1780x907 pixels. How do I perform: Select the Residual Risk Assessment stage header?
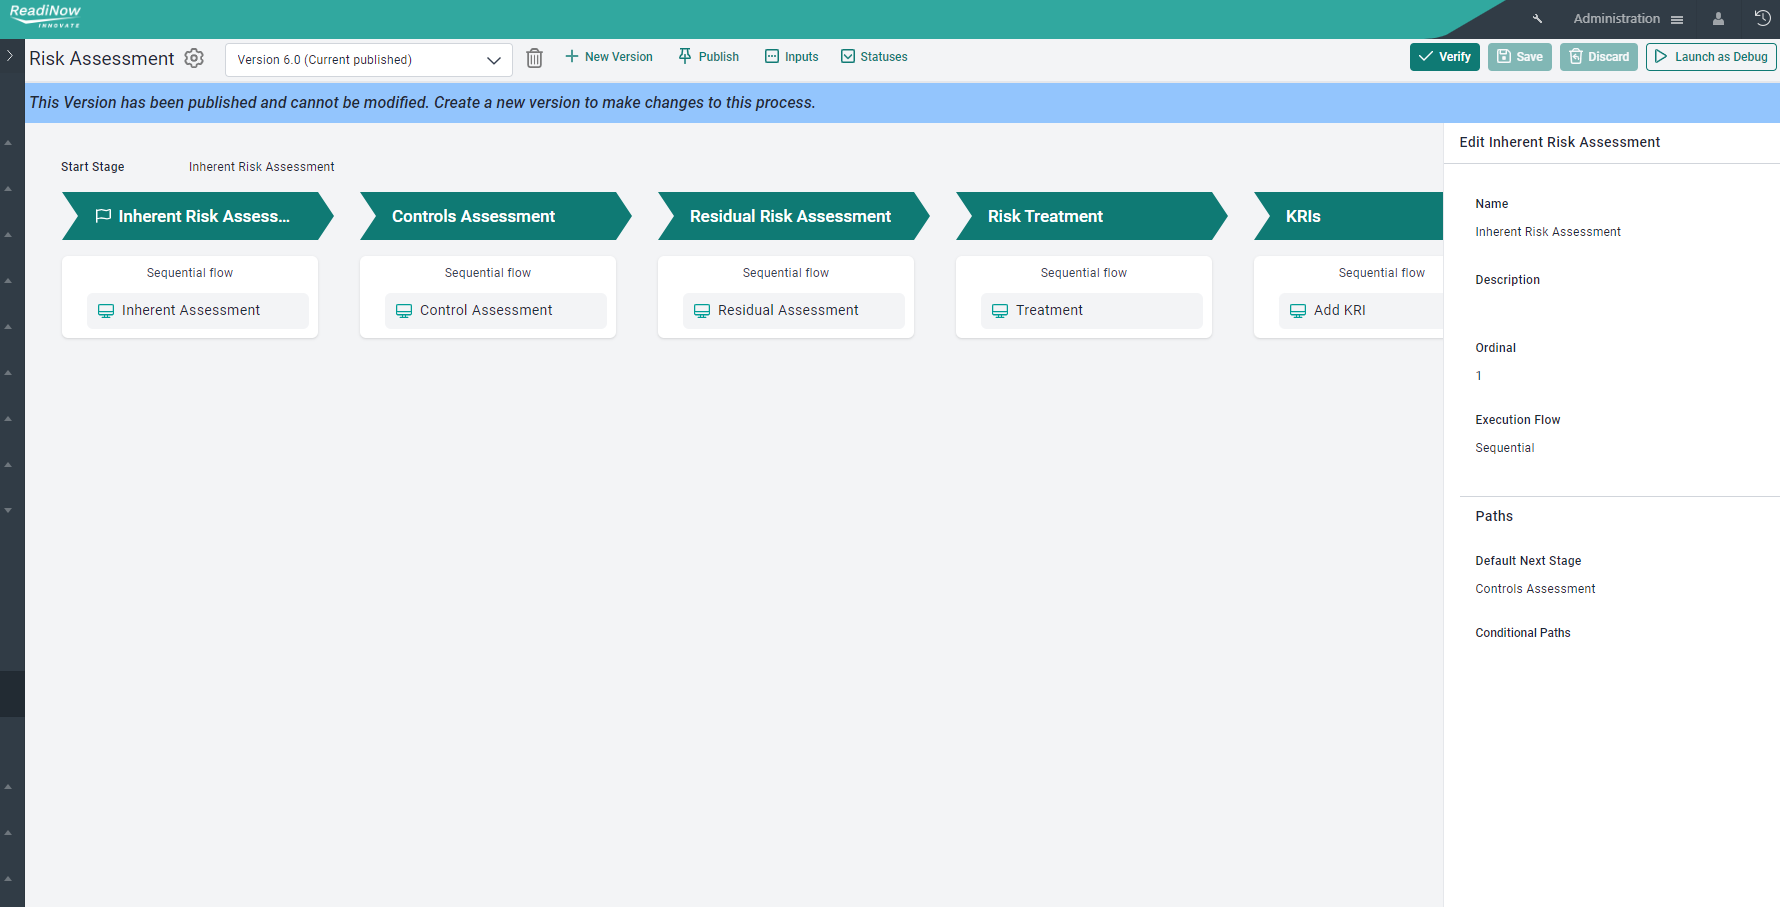[794, 216]
